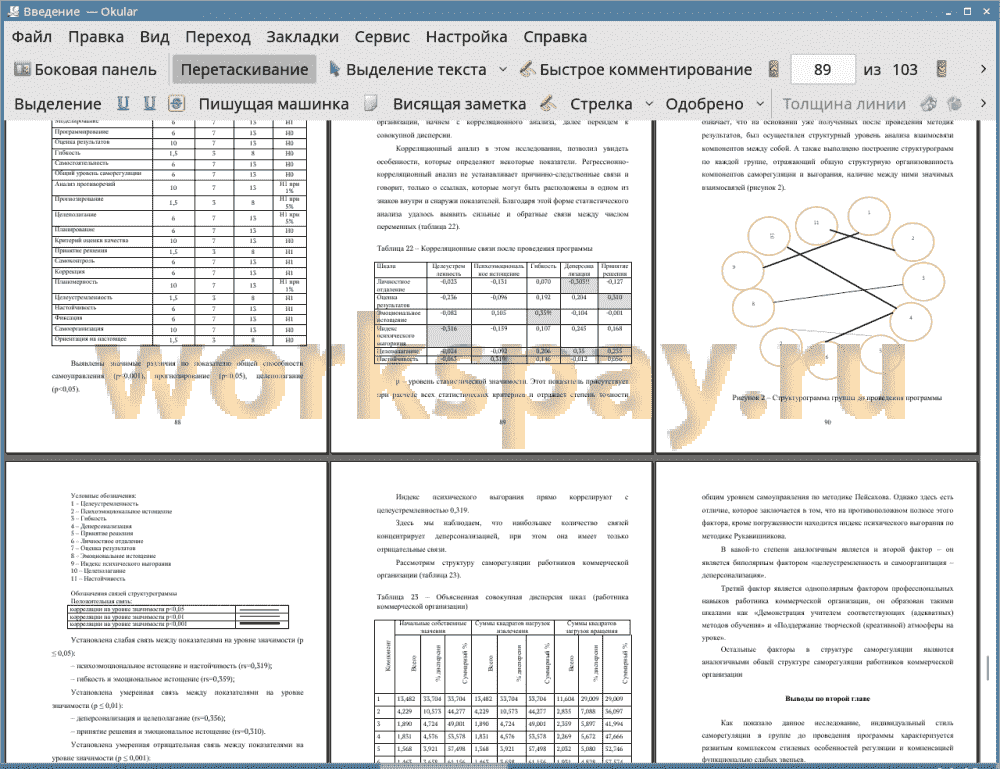Go to previous page icon
Image resolution: width=1000 pixels, height=769 pixels.
(x=774, y=70)
